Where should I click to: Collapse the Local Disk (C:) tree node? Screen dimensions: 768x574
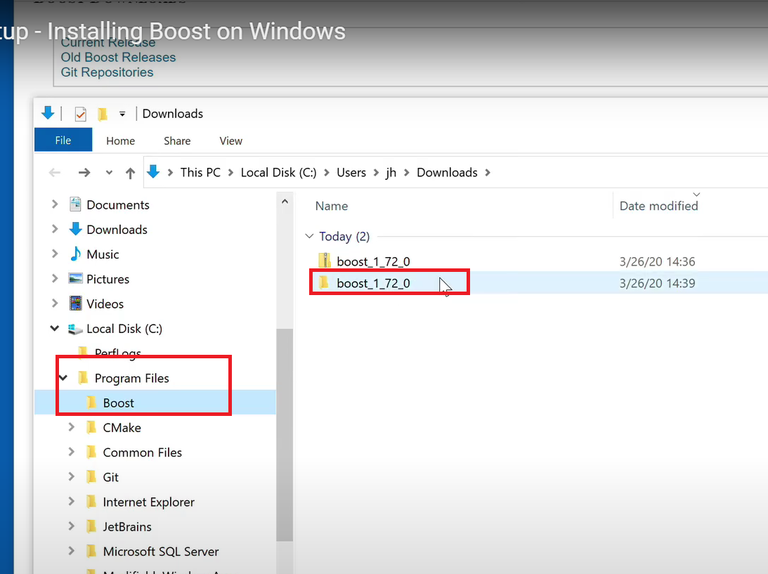(54, 328)
